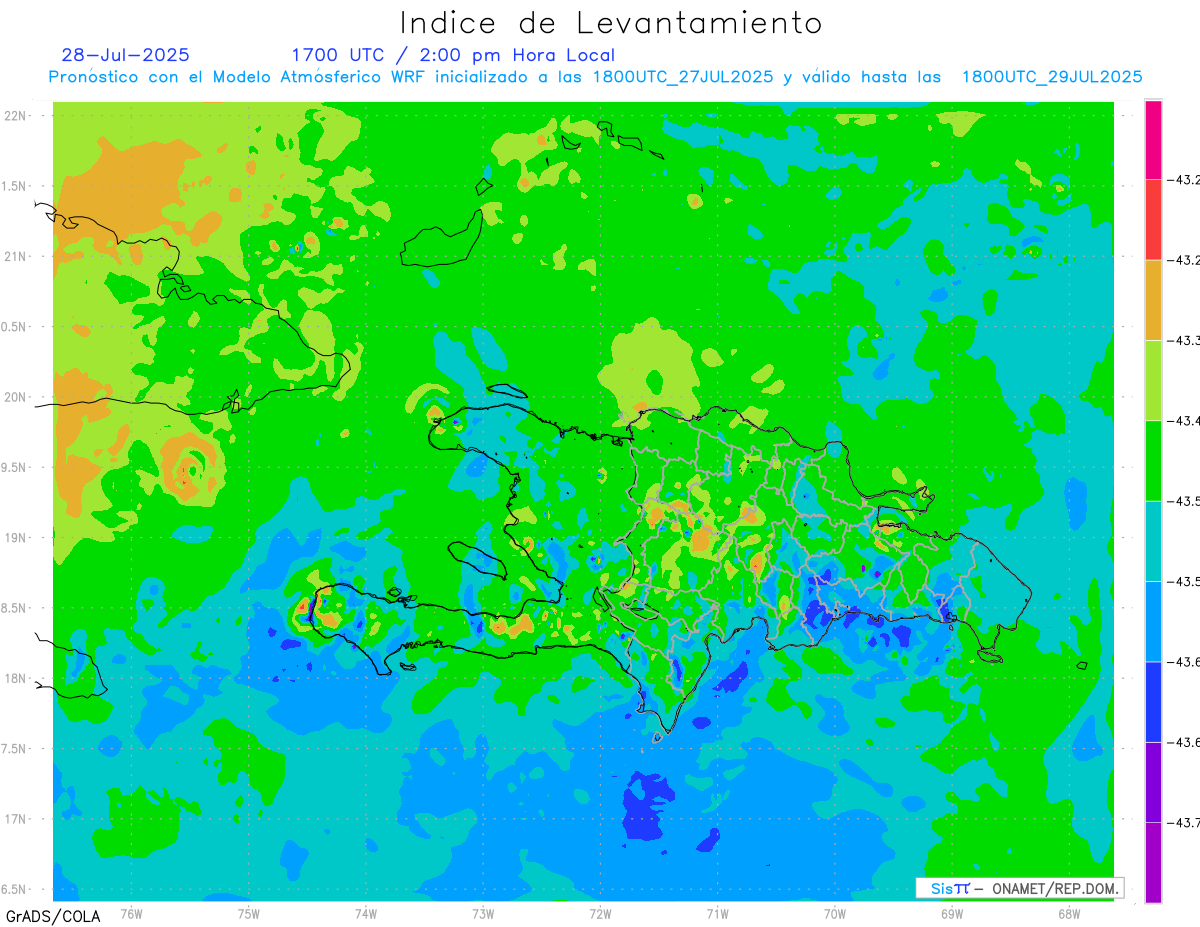
Task: Click the 'GrADS/COLA' label
Action: pos(53,916)
